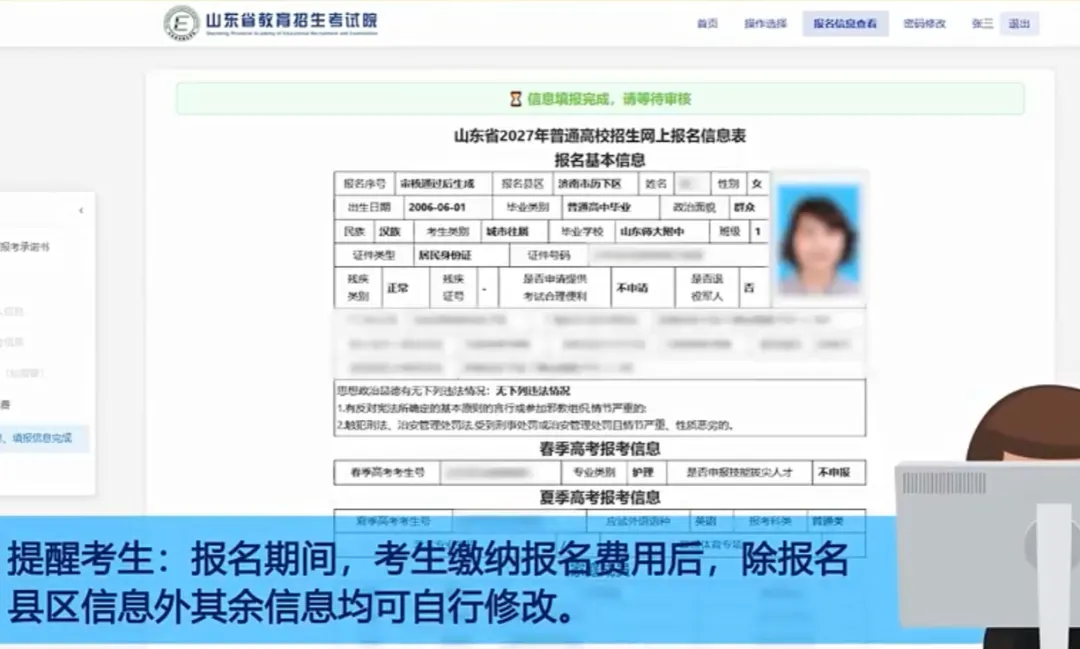This screenshot has width=1080, height=649.
Task: Click the label 毕业学校
Action: point(582,231)
